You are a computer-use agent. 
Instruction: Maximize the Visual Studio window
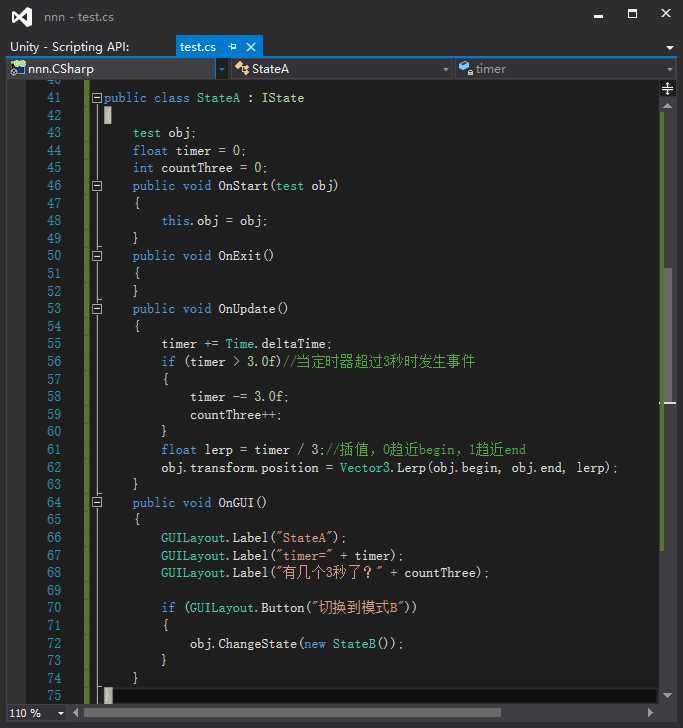pyautogui.click(x=632, y=14)
